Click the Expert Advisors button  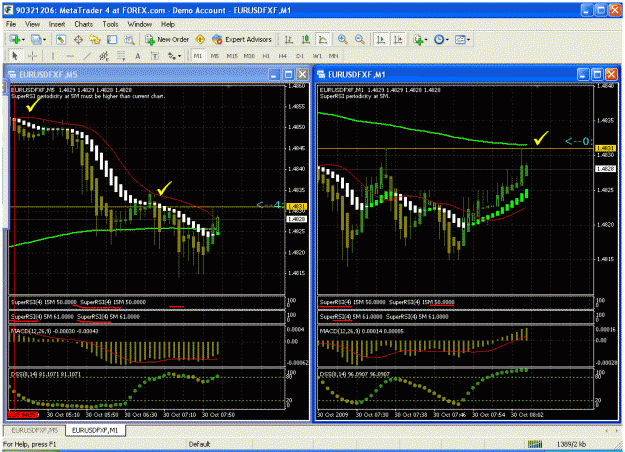242,39
